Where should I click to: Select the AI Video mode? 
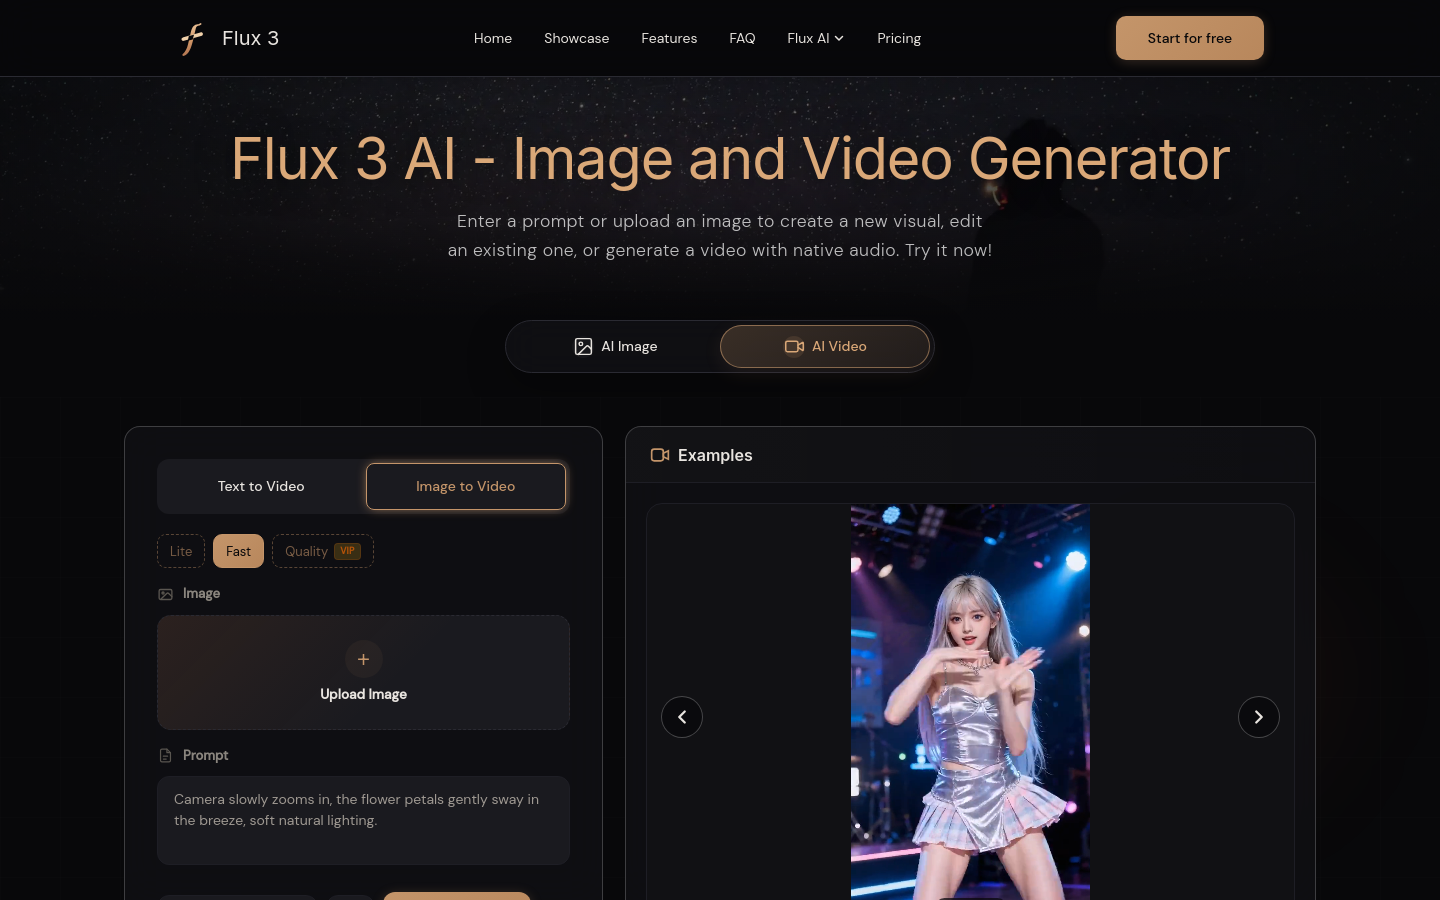click(825, 346)
